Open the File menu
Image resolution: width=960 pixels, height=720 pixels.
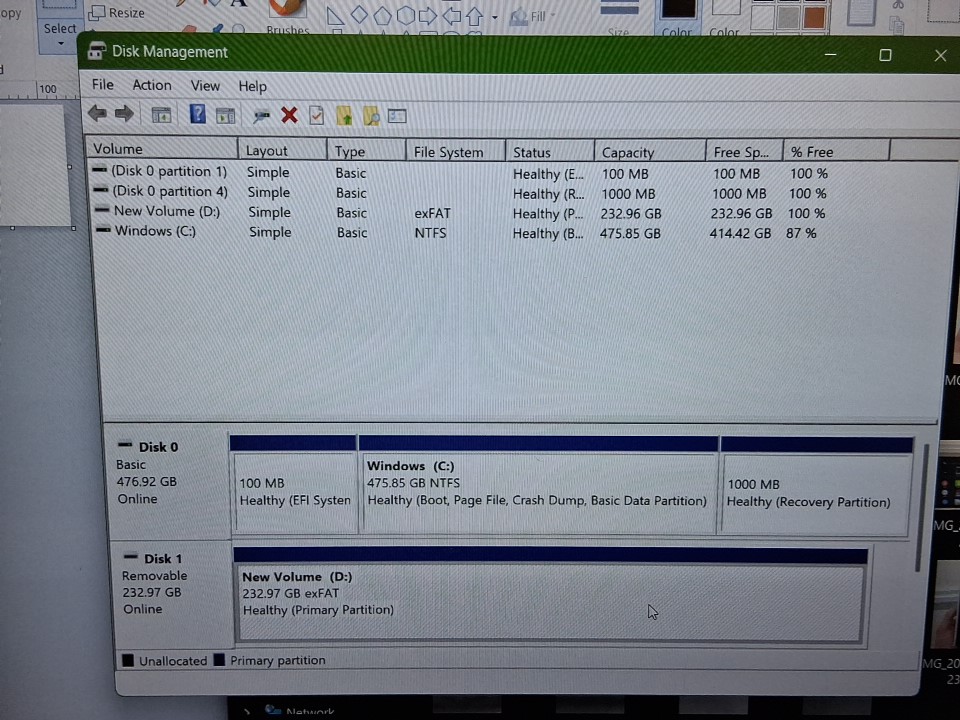102,84
